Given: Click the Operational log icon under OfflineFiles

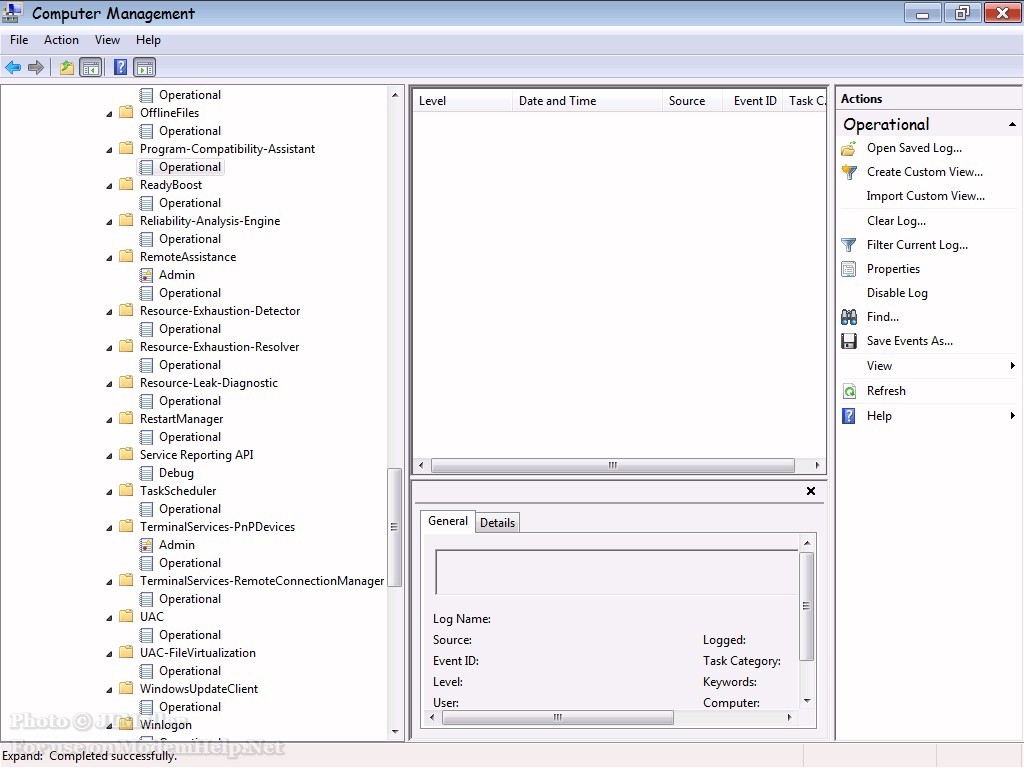Looking at the screenshot, I should pos(146,131).
